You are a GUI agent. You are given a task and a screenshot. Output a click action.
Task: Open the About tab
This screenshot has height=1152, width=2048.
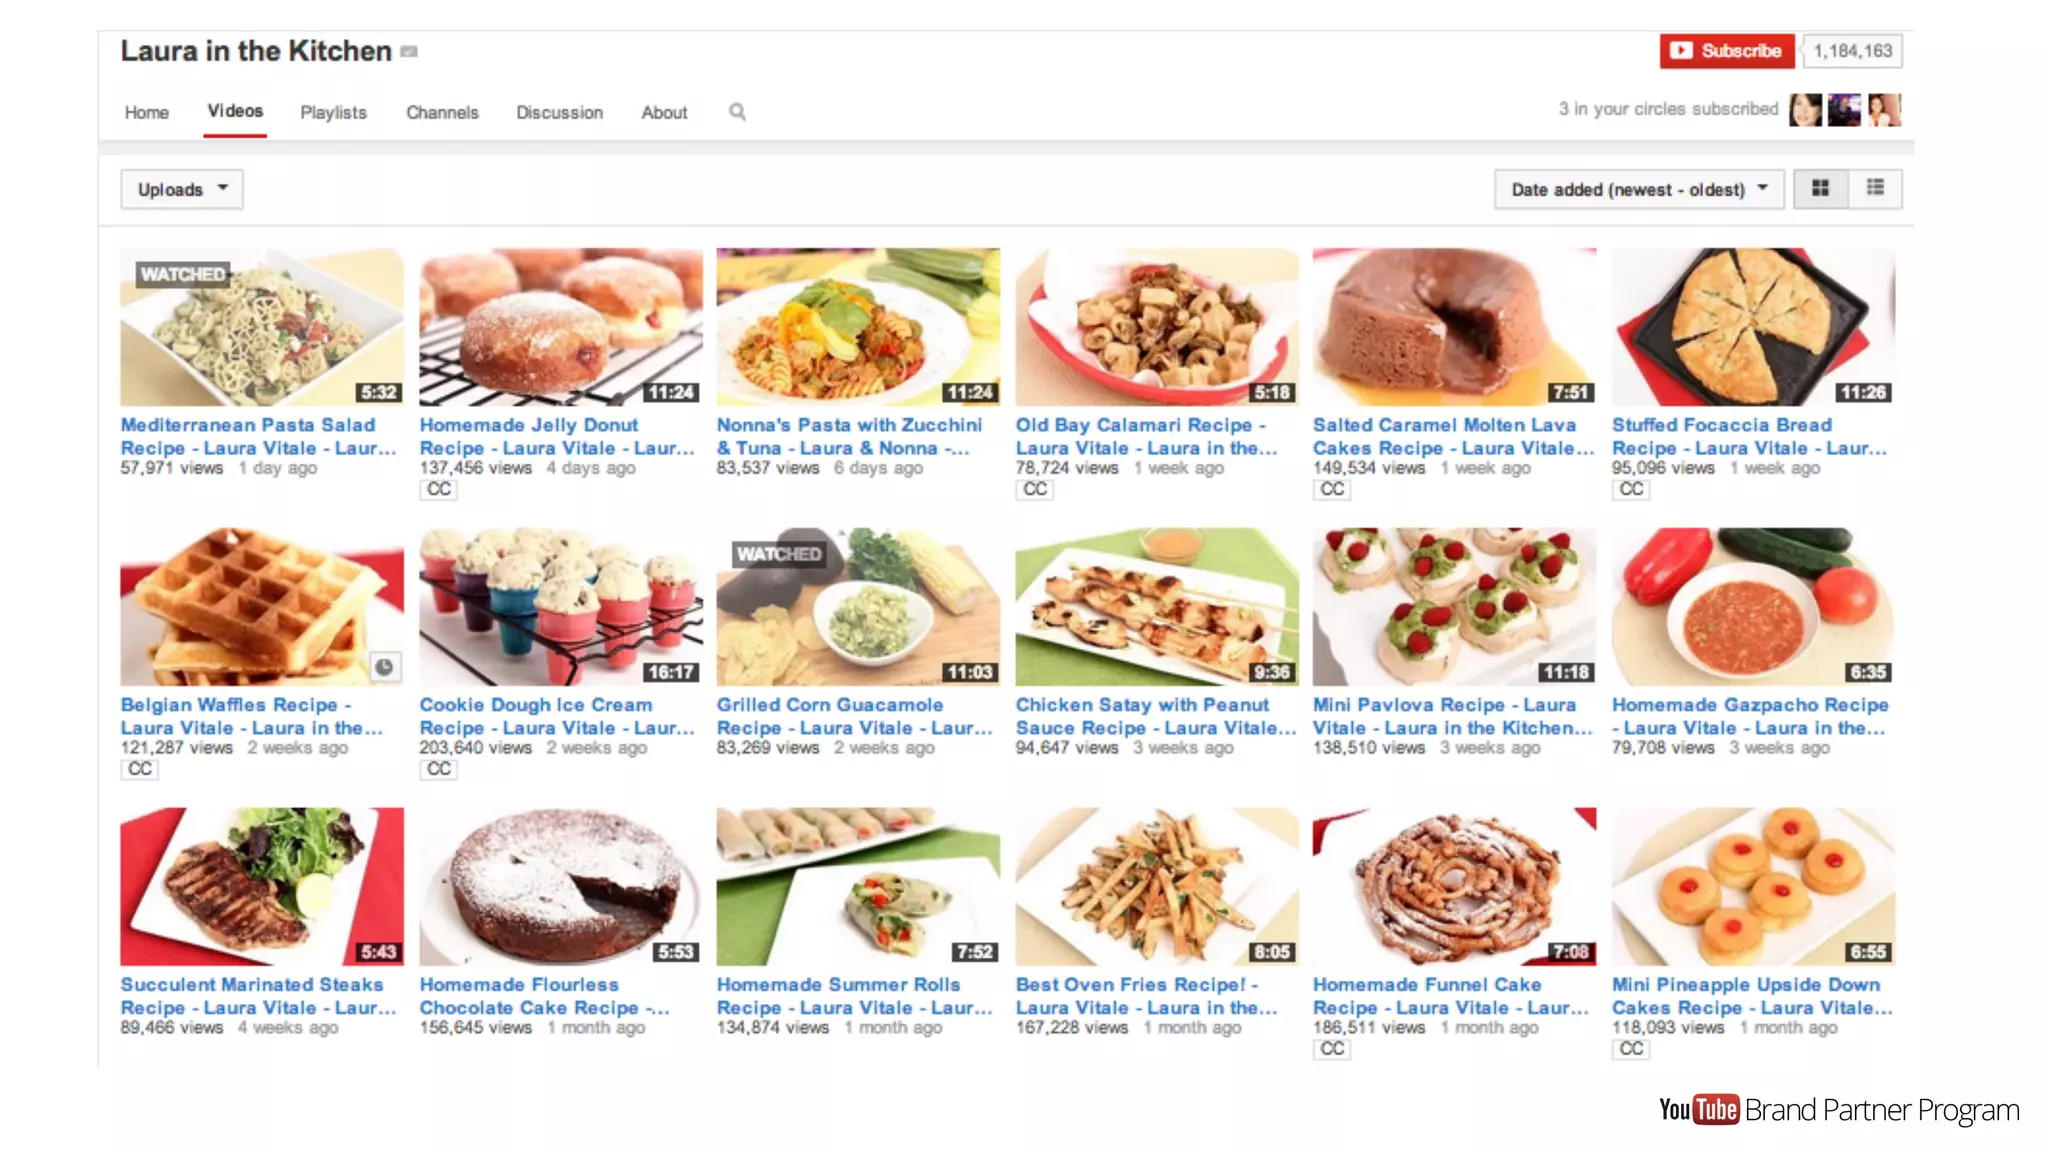664,112
